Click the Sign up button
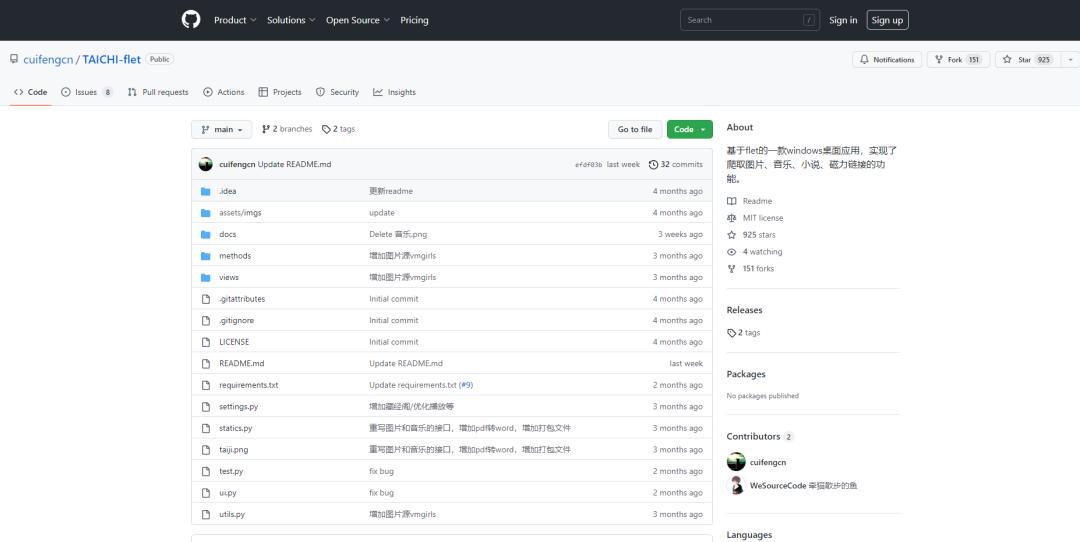This screenshot has width=1080, height=542. [886, 20]
